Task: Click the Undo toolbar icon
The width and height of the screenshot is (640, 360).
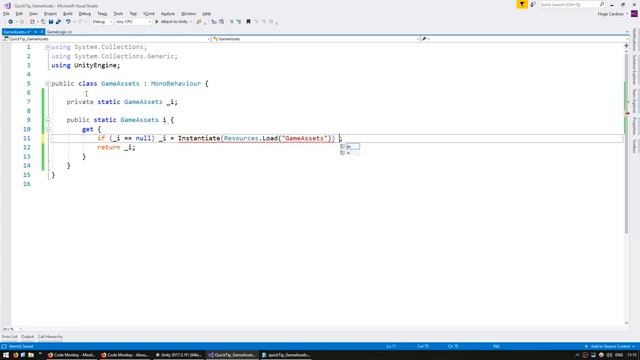Action: coord(68,22)
